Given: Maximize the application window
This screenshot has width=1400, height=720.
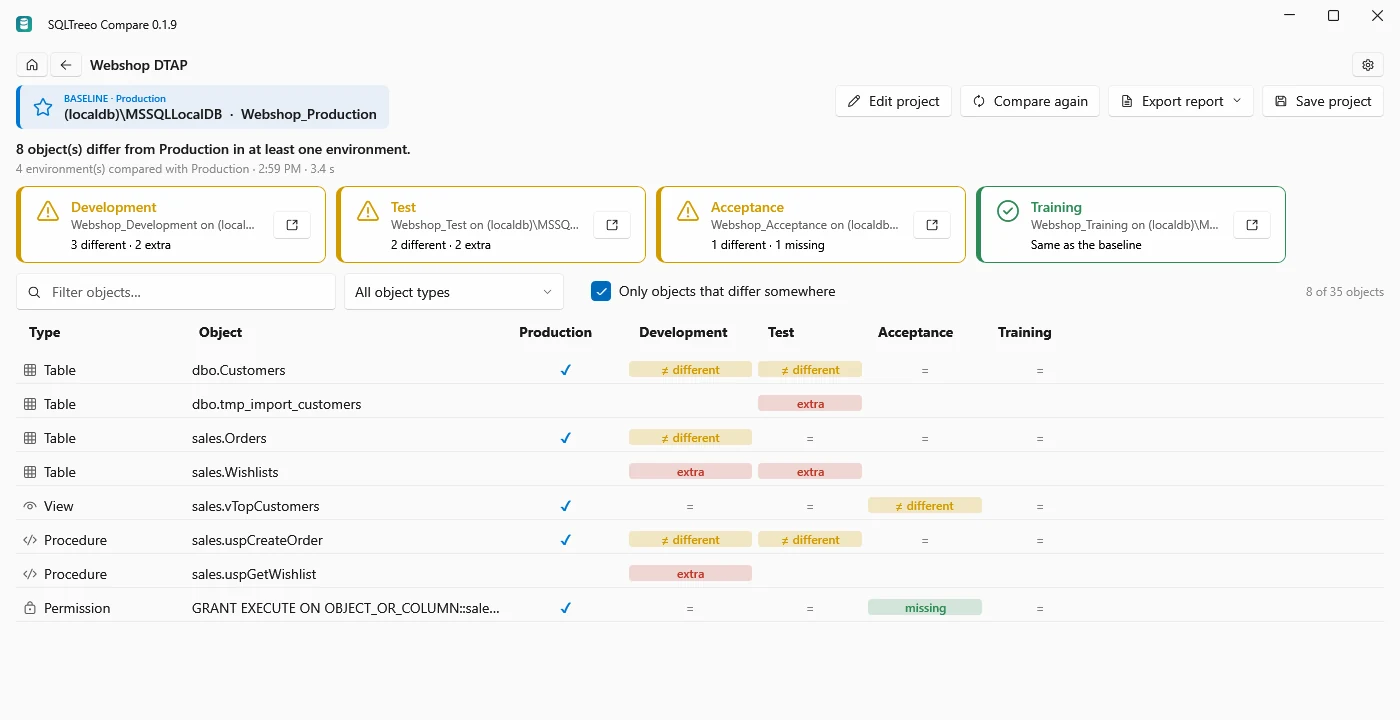Looking at the screenshot, I should click(x=1333, y=15).
